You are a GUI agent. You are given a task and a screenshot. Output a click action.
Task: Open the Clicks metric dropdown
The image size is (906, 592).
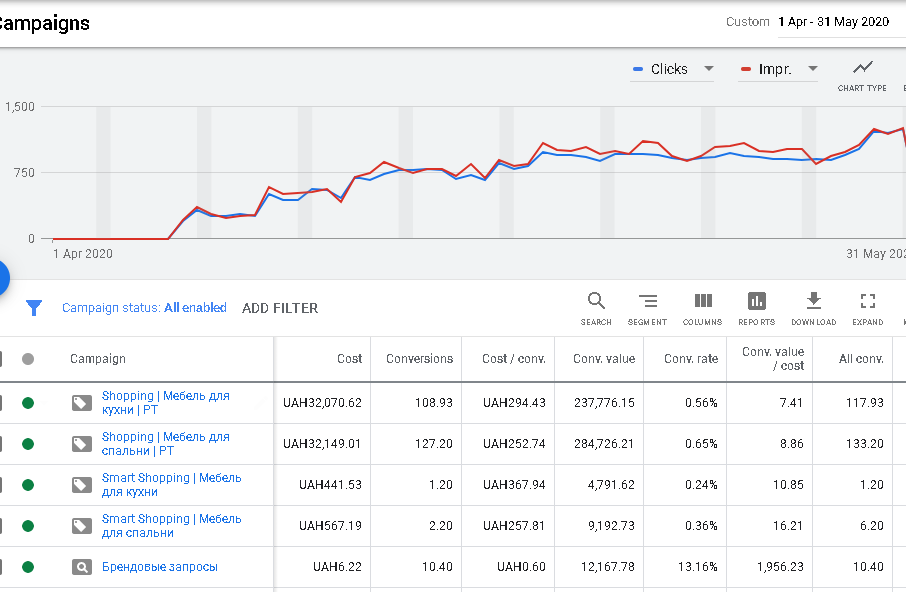(x=672, y=69)
